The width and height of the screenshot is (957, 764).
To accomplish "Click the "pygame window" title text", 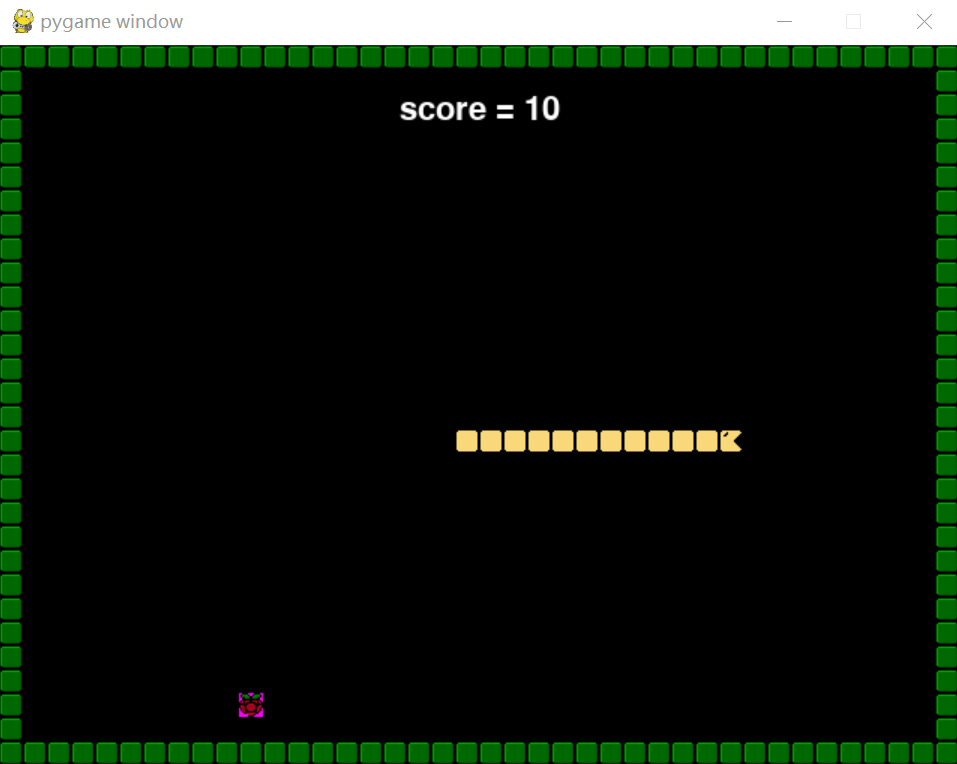I will 112,22.
